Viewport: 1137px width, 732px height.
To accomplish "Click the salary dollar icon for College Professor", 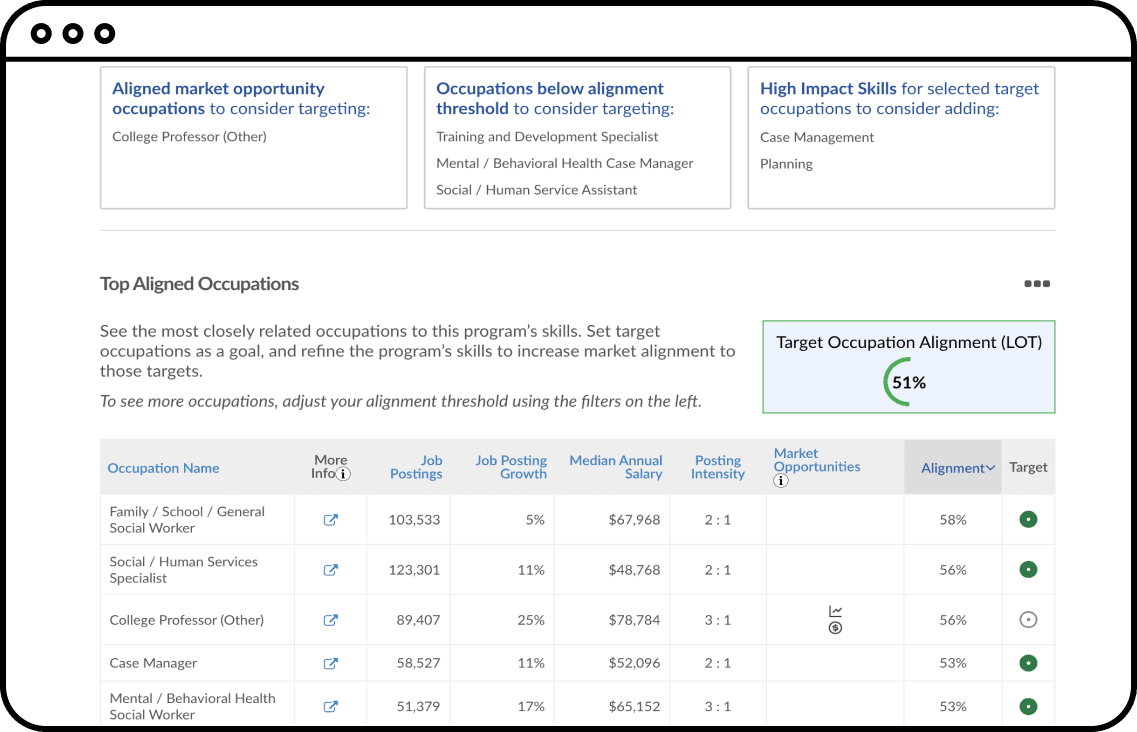I will [835, 628].
